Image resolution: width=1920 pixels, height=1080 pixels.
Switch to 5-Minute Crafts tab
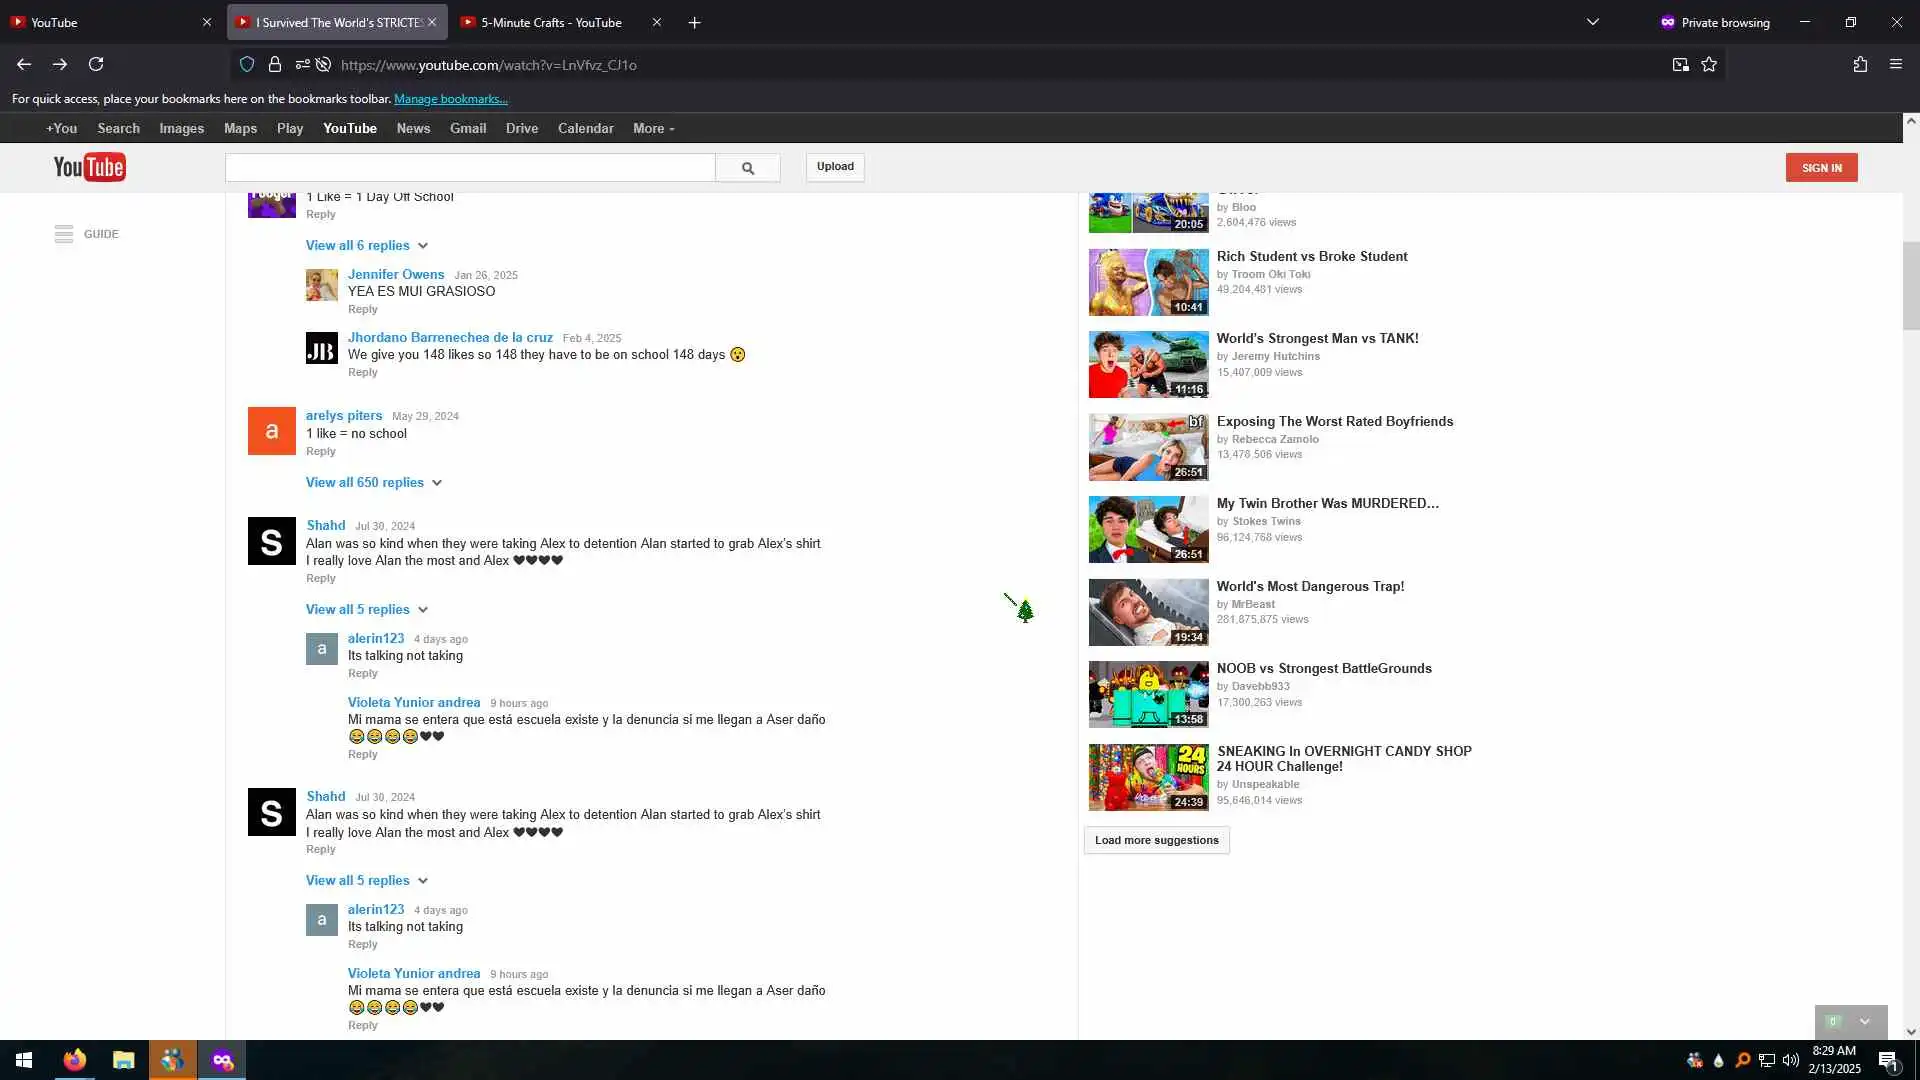(551, 22)
